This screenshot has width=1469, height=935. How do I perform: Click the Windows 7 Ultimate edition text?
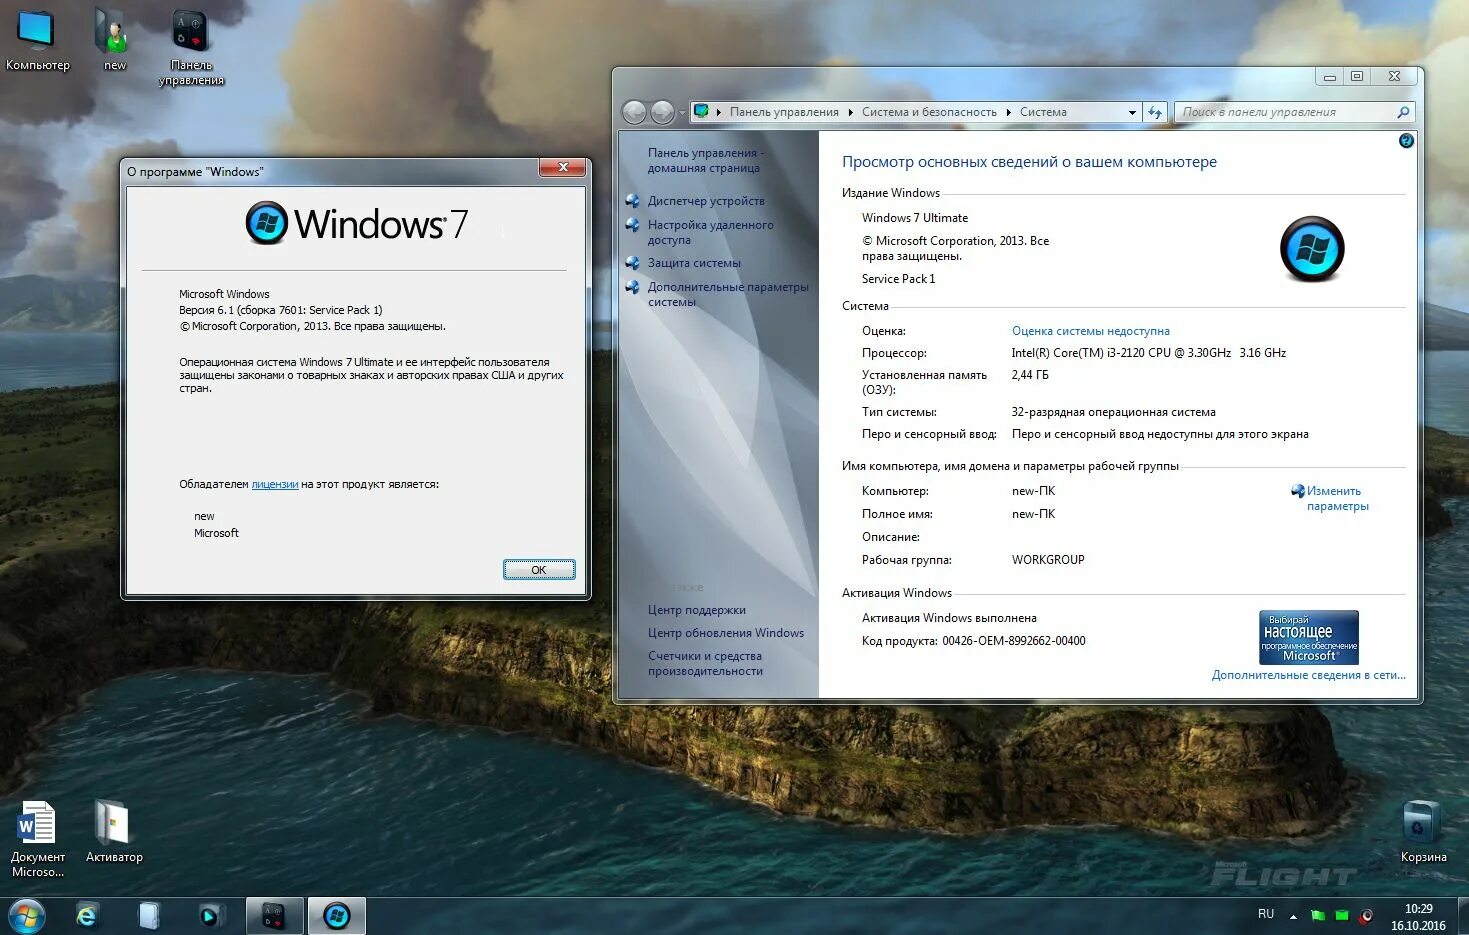[915, 218]
